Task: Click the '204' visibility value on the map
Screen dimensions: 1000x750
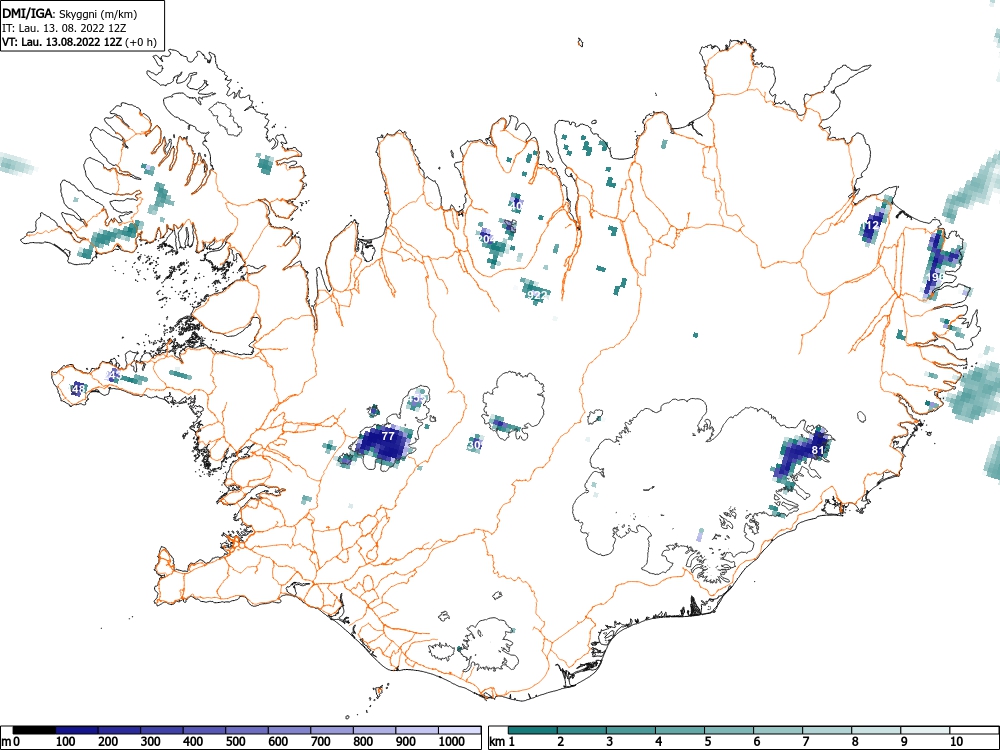Action: click(x=487, y=238)
